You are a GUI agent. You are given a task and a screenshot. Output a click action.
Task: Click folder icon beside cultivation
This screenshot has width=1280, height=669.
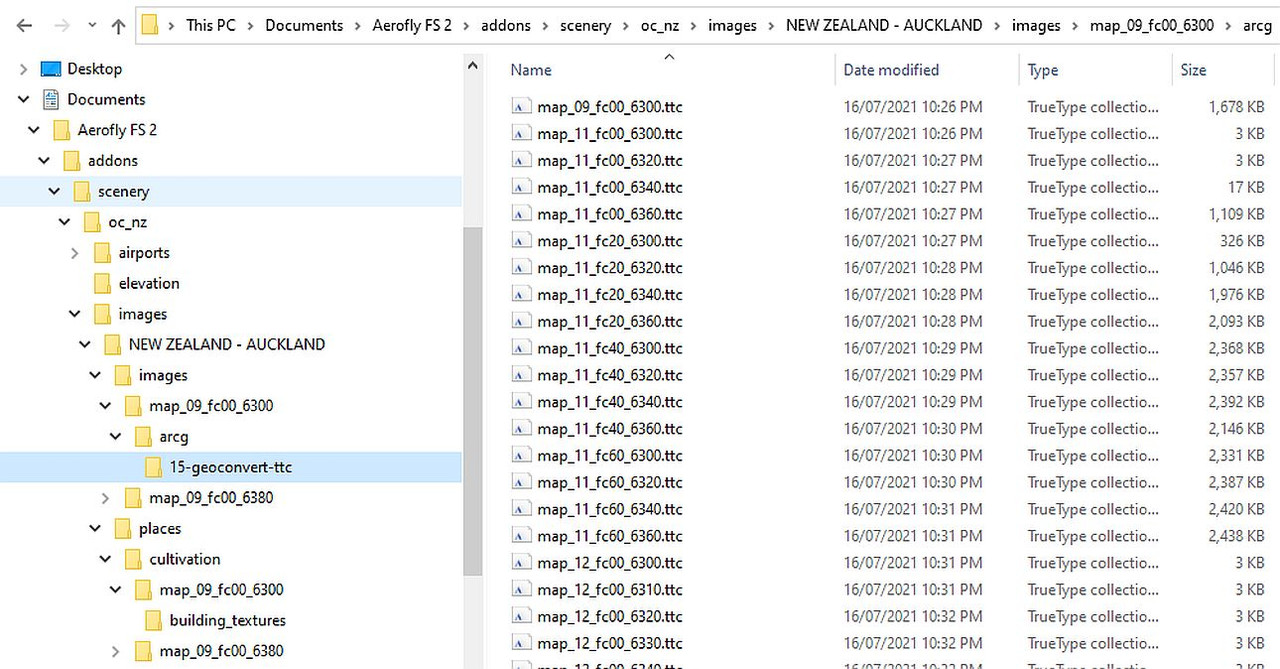133,559
